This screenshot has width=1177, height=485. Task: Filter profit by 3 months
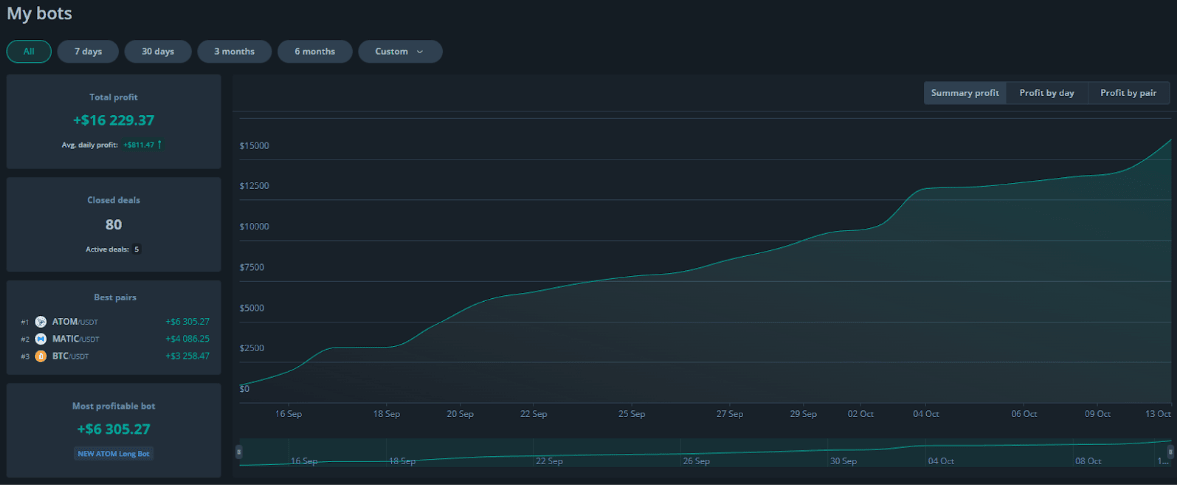[x=234, y=51]
